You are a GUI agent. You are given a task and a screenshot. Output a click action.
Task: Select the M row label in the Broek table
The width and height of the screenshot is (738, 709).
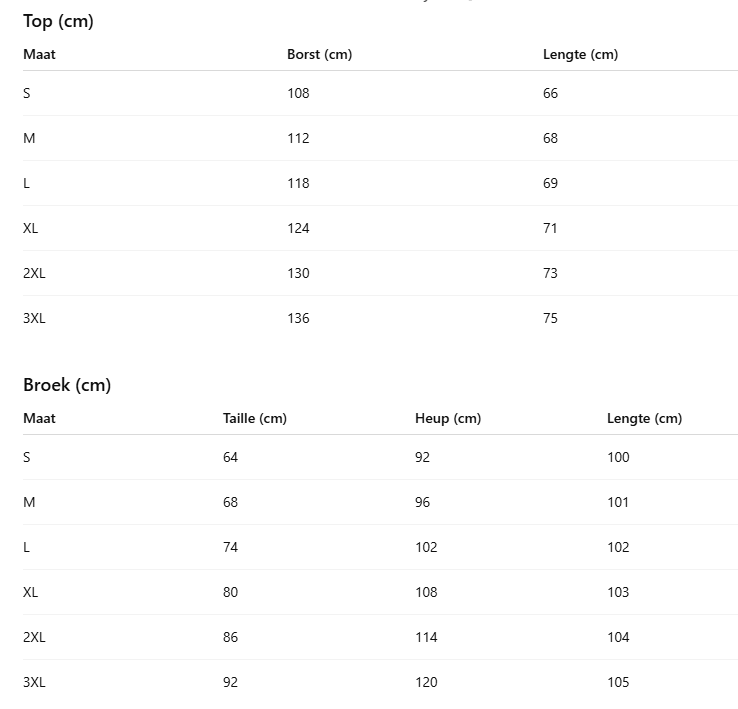pos(29,502)
